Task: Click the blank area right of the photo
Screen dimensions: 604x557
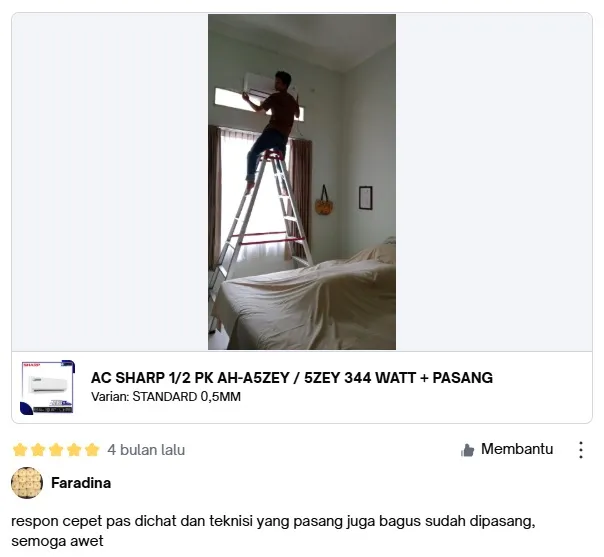Action: [493, 182]
